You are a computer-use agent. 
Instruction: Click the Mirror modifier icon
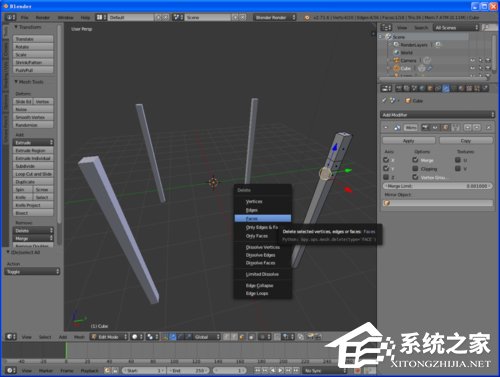(397, 127)
